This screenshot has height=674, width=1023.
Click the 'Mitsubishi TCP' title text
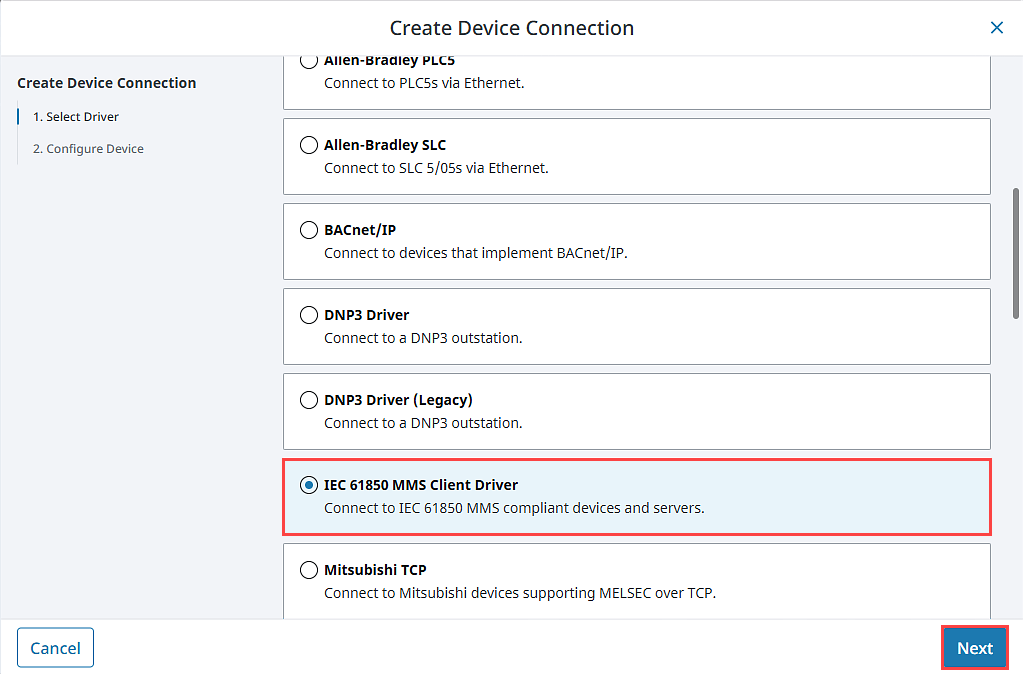(x=375, y=570)
